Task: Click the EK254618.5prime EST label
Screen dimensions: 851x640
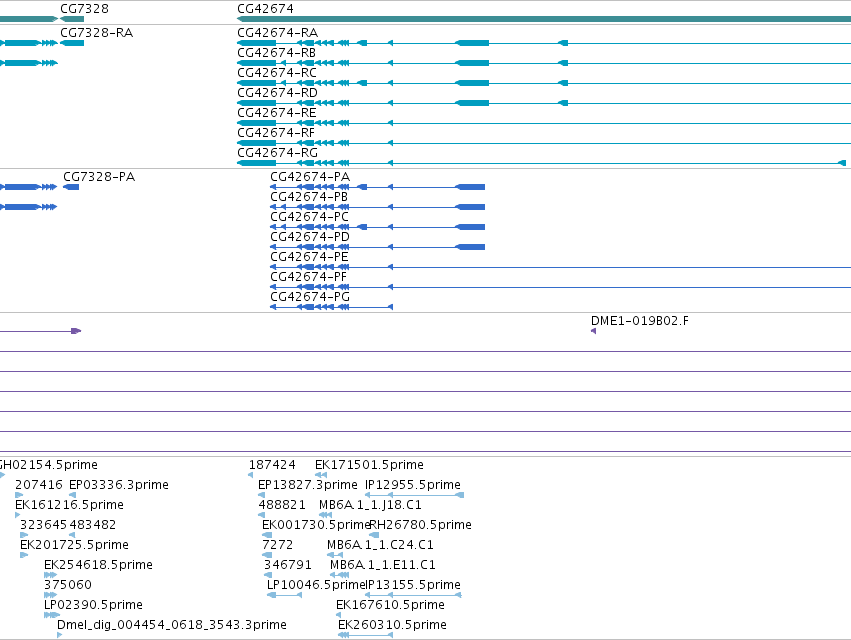Action: pyautogui.click(x=98, y=565)
